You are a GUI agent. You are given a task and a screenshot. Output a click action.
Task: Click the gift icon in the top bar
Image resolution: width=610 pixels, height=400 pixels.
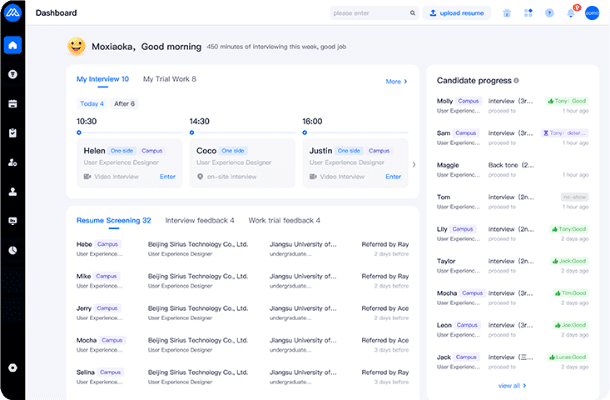coord(507,13)
